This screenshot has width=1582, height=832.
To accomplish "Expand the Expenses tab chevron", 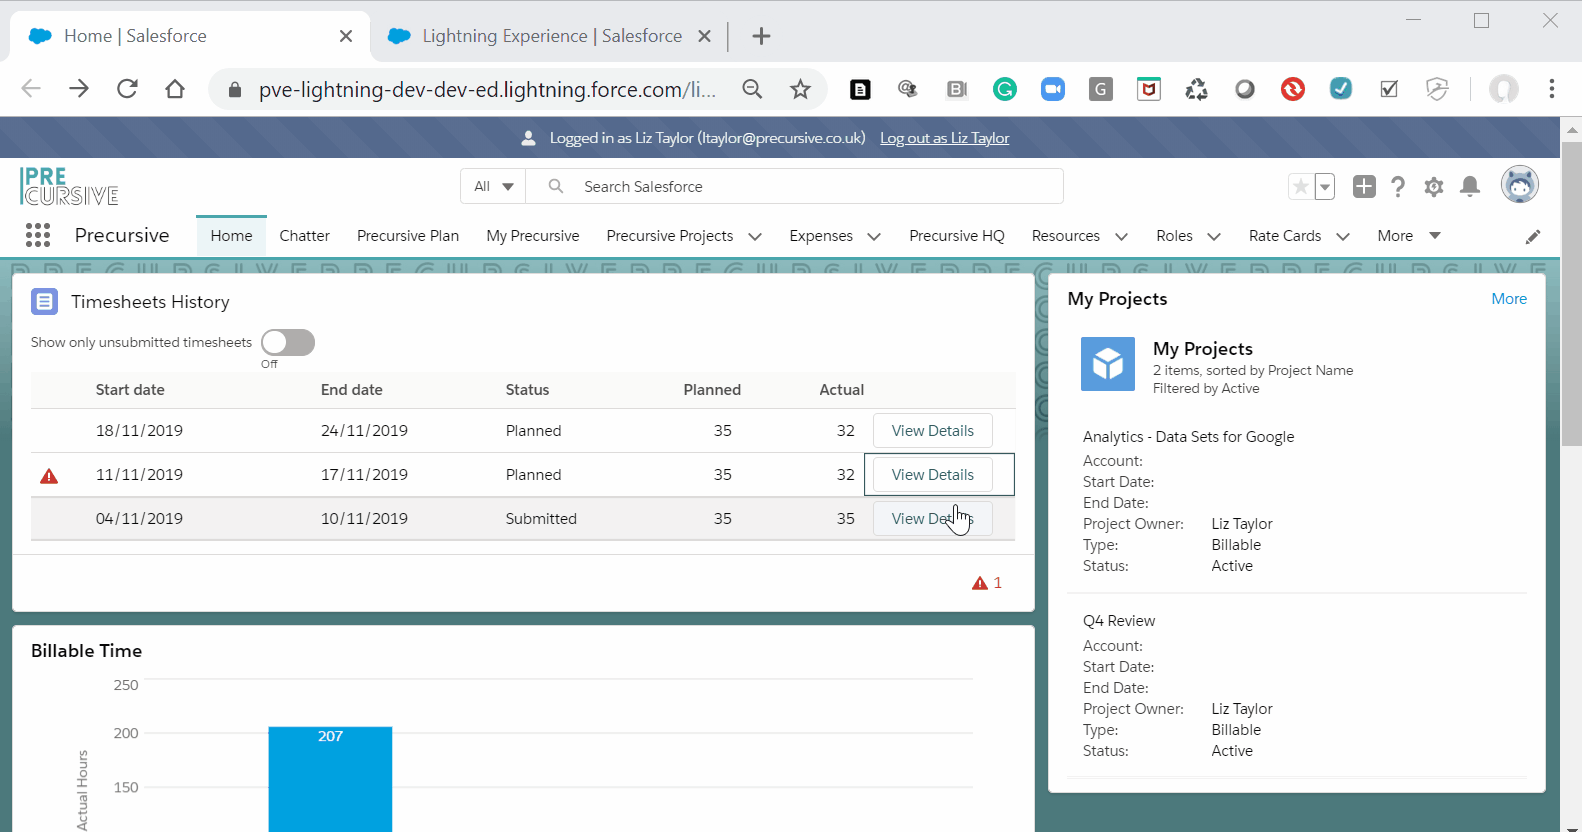I will [x=874, y=237].
